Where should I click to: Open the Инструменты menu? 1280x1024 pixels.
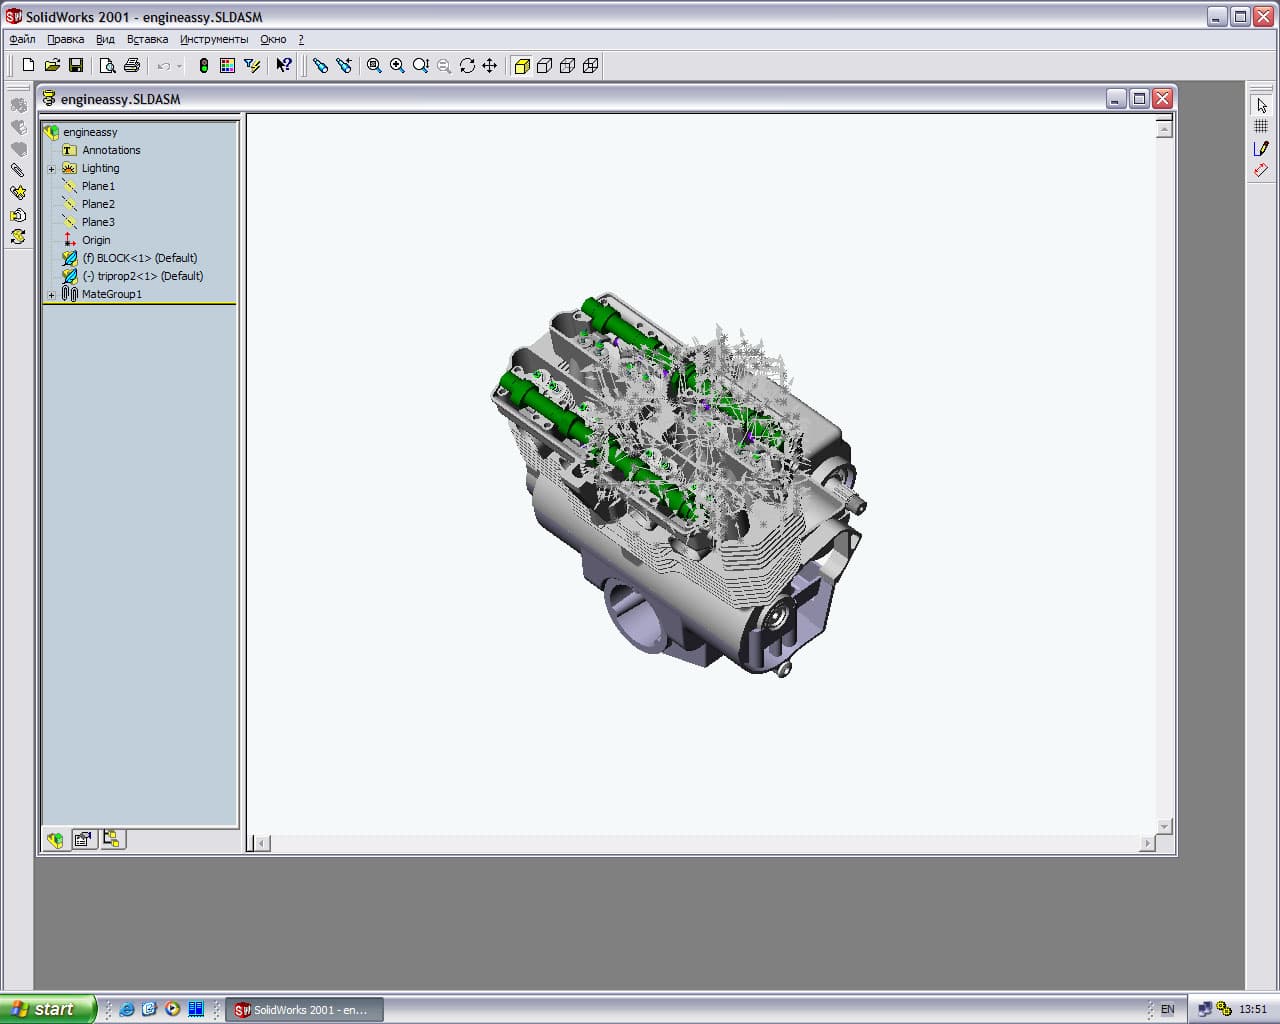coord(214,40)
